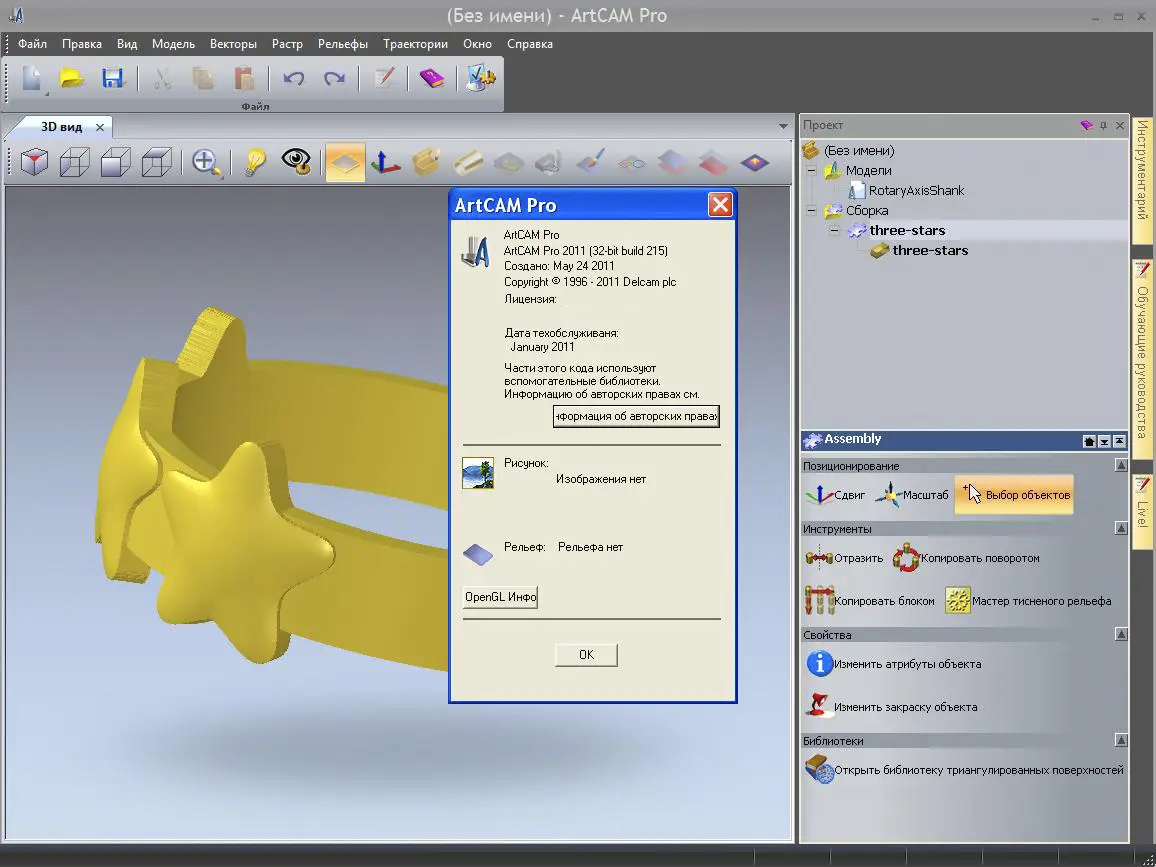This screenshot has height=867, width=1156.
Task: Open a file with folder icon
Action: (x=72, y=77)
